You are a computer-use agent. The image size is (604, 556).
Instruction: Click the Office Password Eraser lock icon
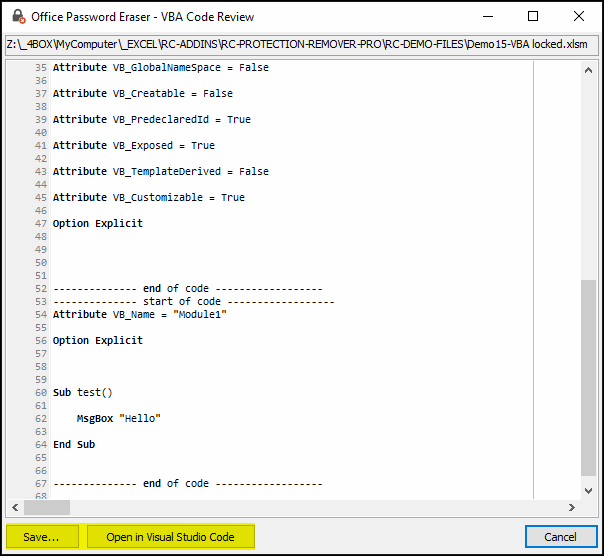point(18,17)
